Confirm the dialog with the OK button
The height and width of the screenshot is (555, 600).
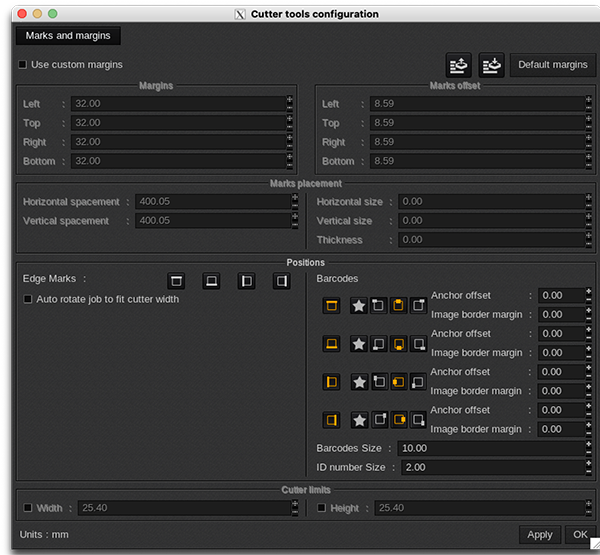tap(580, 535)
